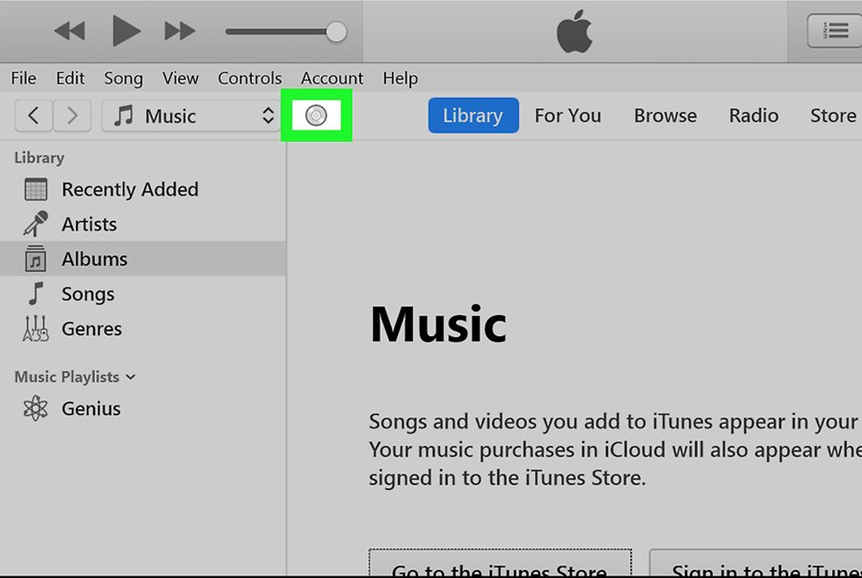Screen dimensions: 862x578
Task: Collapse the Music Playlists section chevron
Action: [130, 377]
